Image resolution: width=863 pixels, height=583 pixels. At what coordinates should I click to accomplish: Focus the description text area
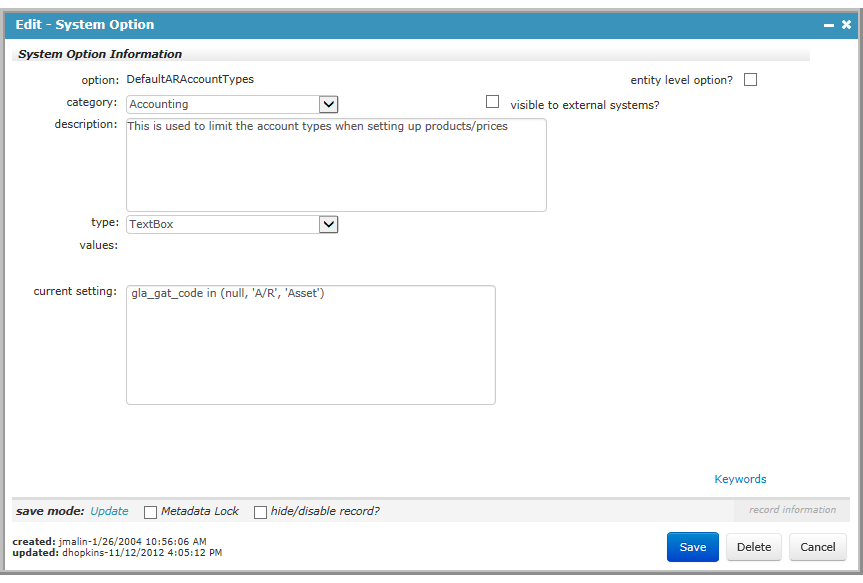(336, 165)
